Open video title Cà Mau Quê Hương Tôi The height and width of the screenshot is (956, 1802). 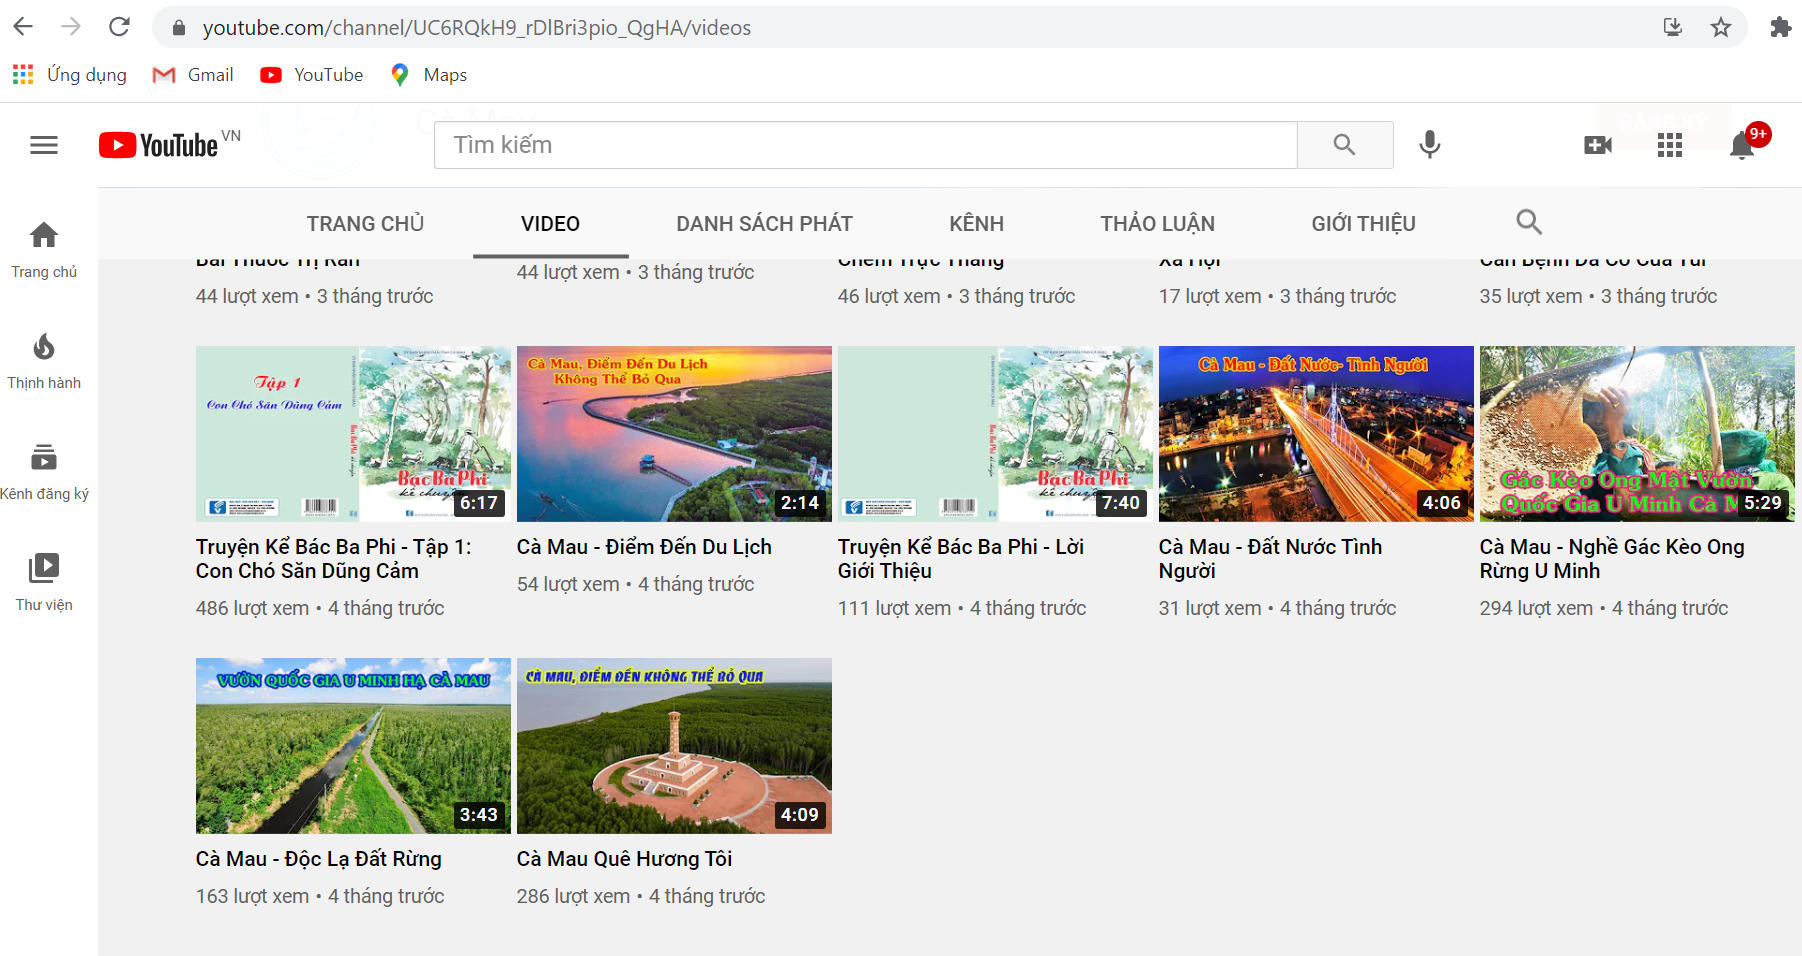[x=624, y=859]
